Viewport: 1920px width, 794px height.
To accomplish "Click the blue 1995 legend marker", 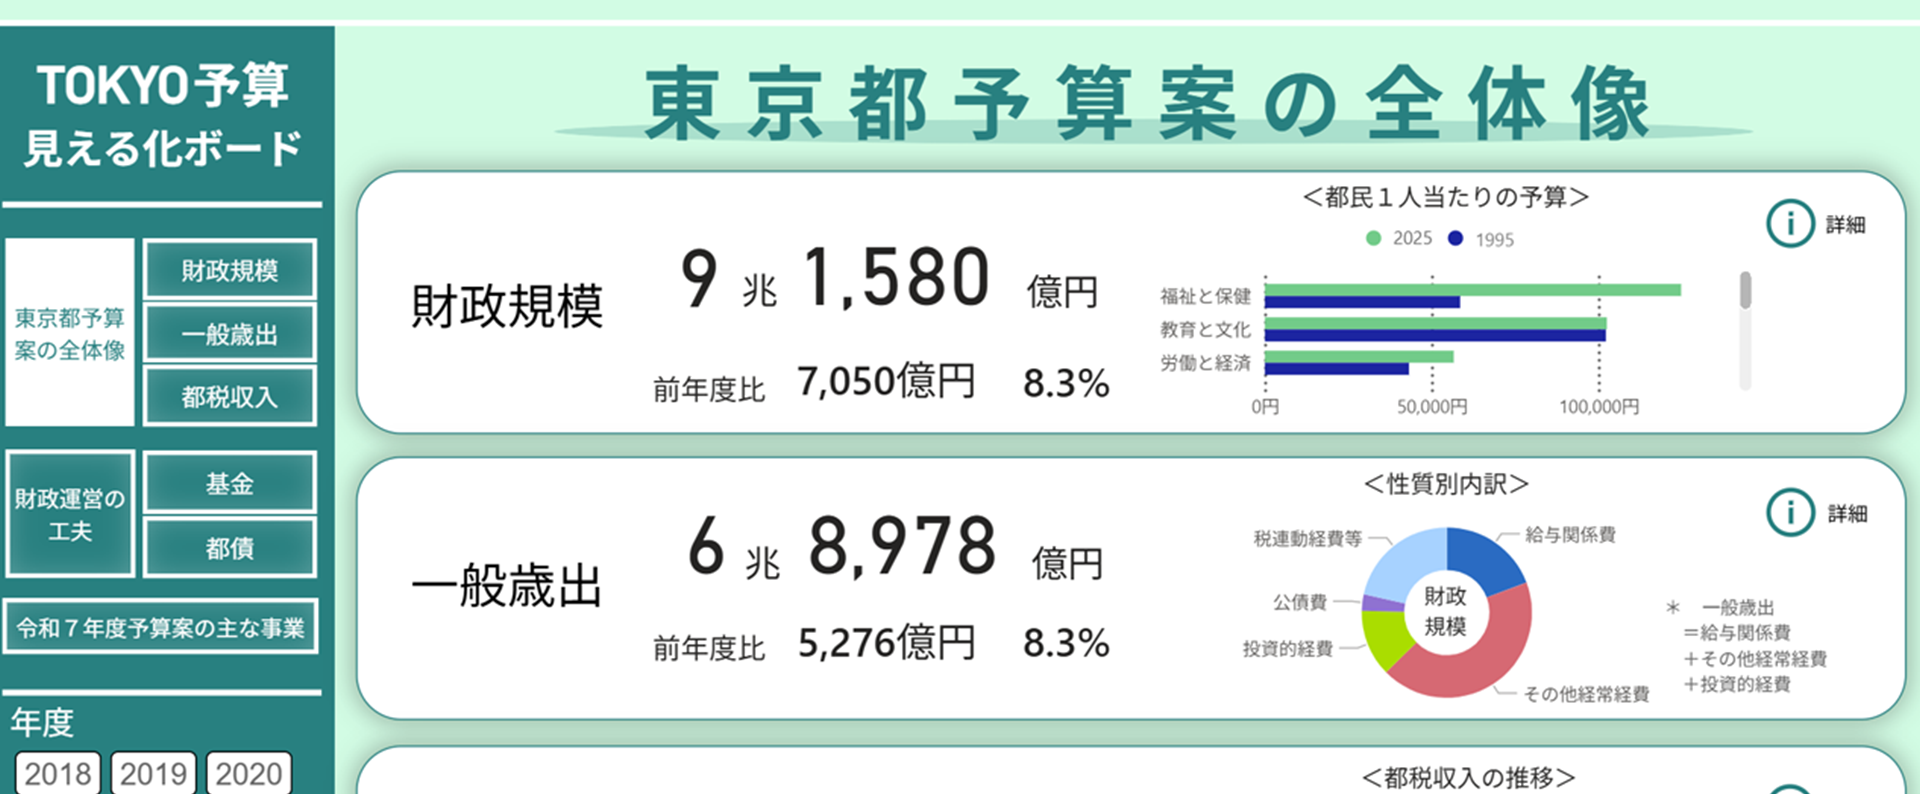I will click(1456, 238).
